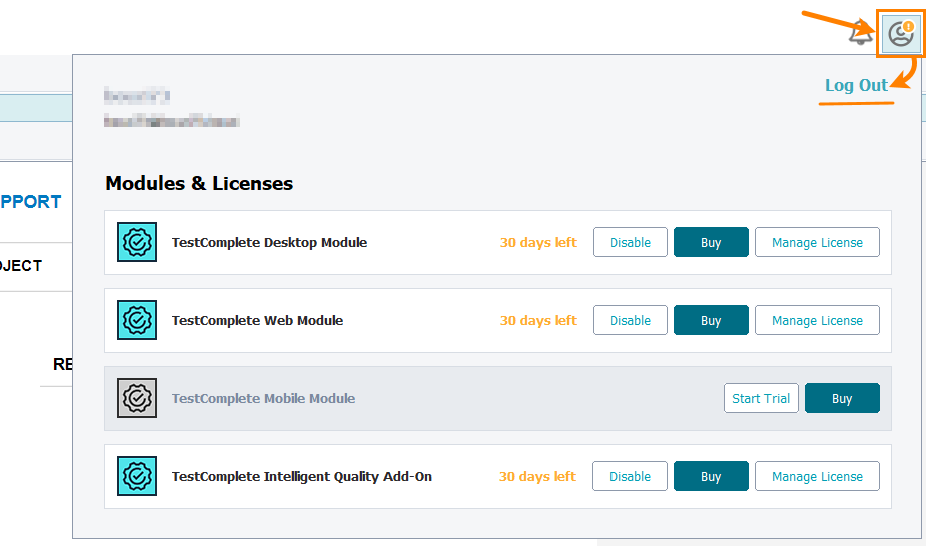
Task: Select TestComplete Mobile Module row label
Action: (x=263, y=399)
